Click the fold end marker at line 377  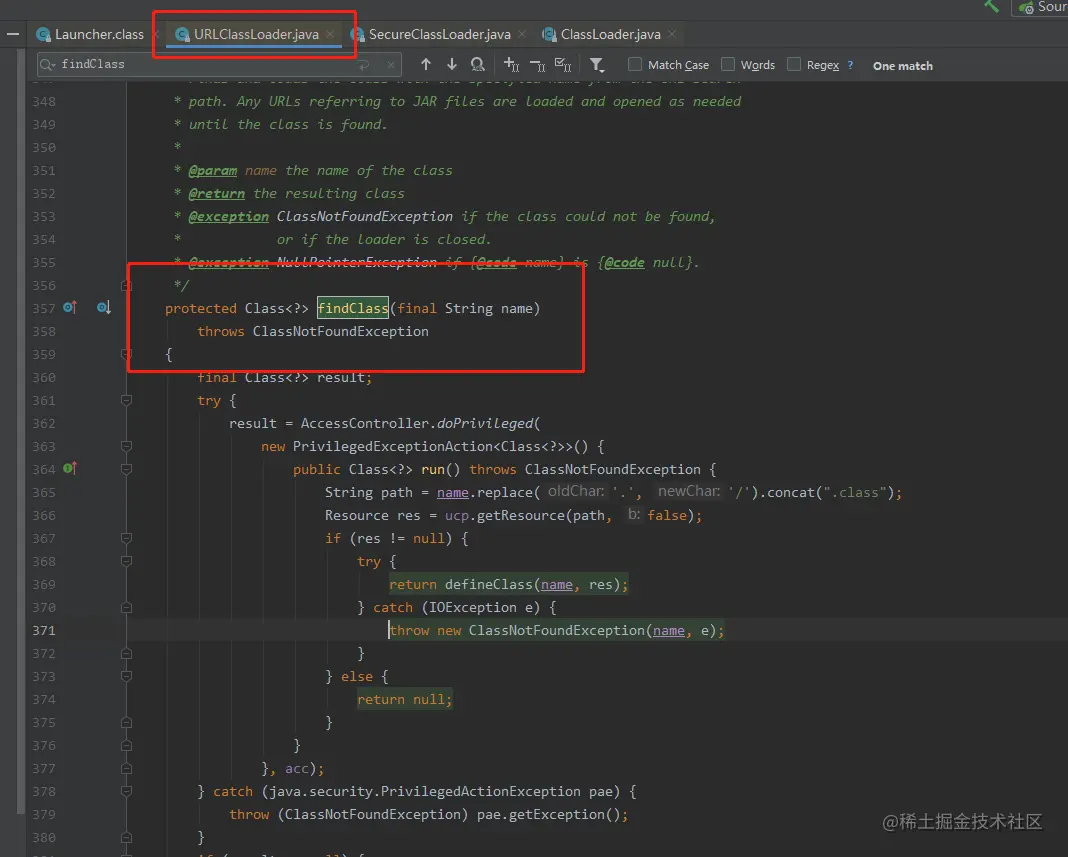pyautogui.click(x=126, y=768)
